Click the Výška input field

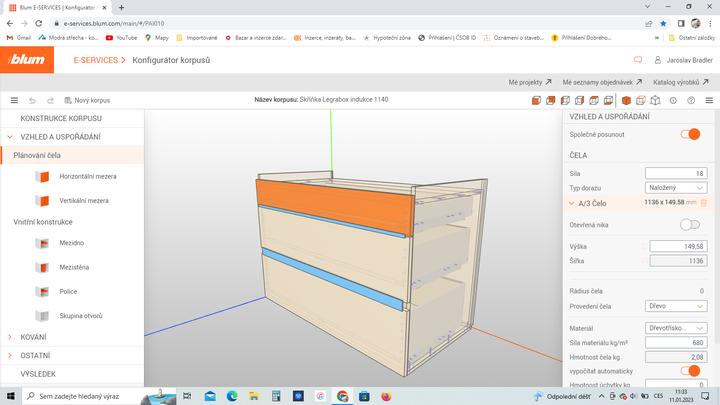(x=678, y=246)
